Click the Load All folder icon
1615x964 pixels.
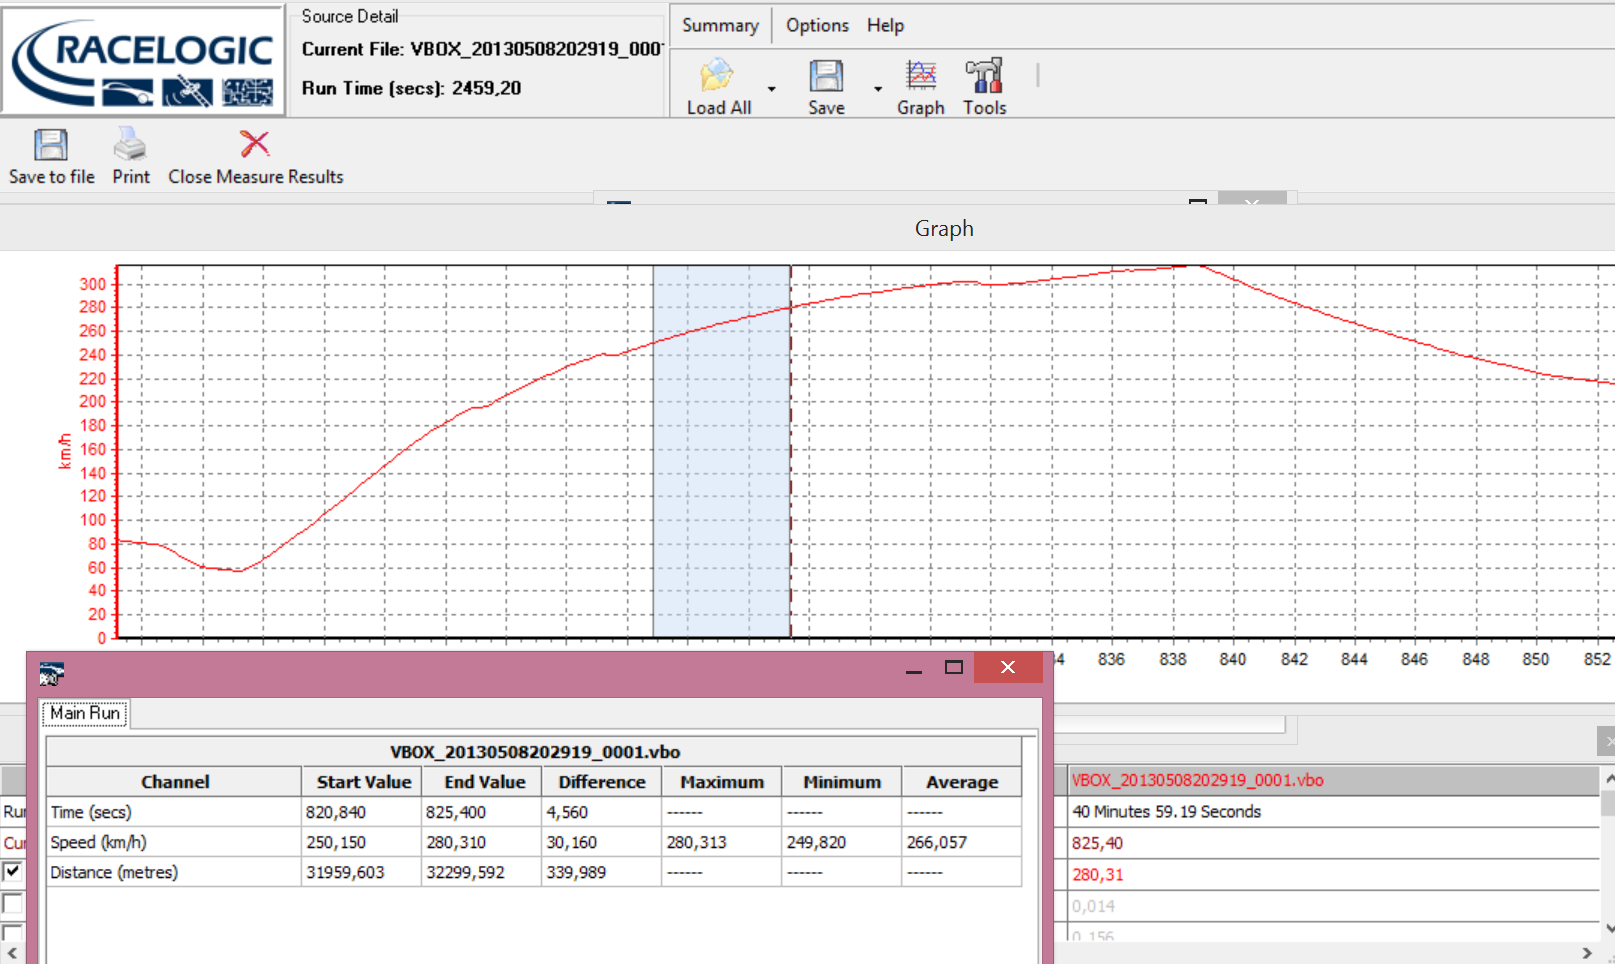coord(717,76)
